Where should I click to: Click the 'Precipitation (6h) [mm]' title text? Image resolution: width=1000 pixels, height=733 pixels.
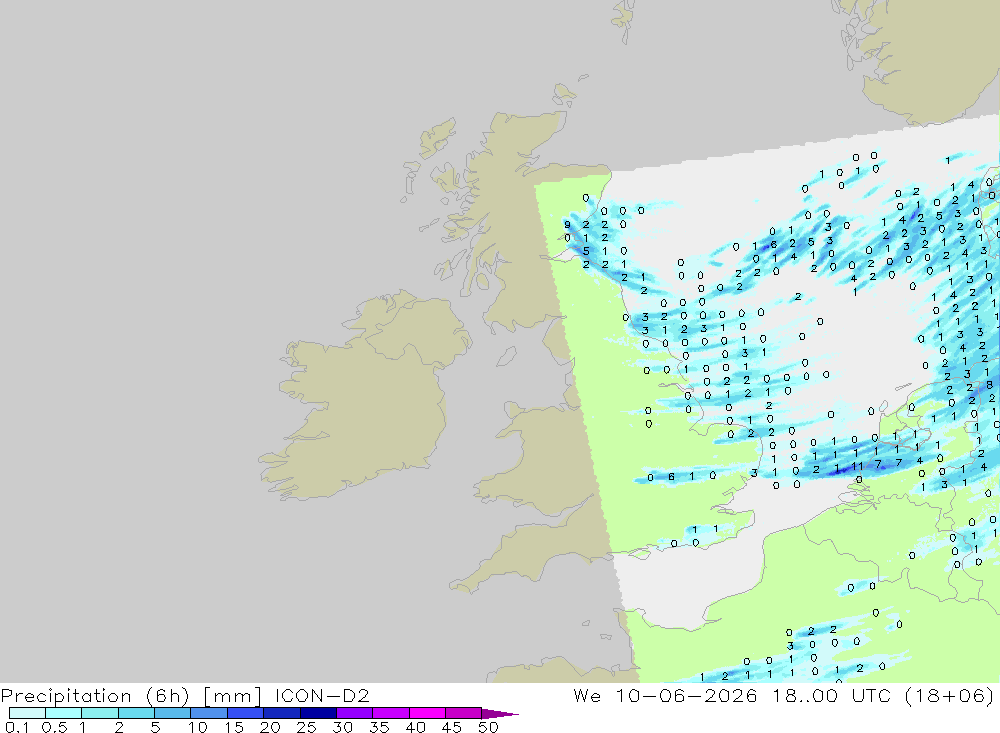tap(131, 696)
